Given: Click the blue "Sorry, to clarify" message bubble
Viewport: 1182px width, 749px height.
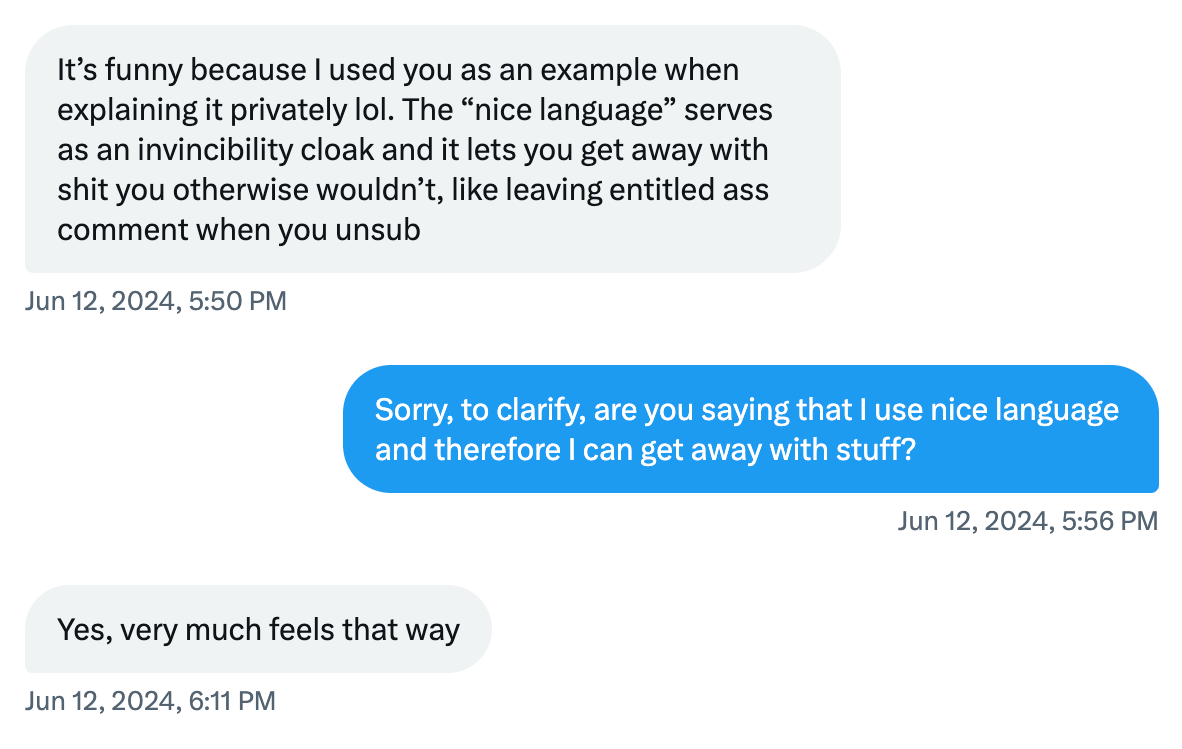Looking at the screenshot, I should click(x=750, y=429).
